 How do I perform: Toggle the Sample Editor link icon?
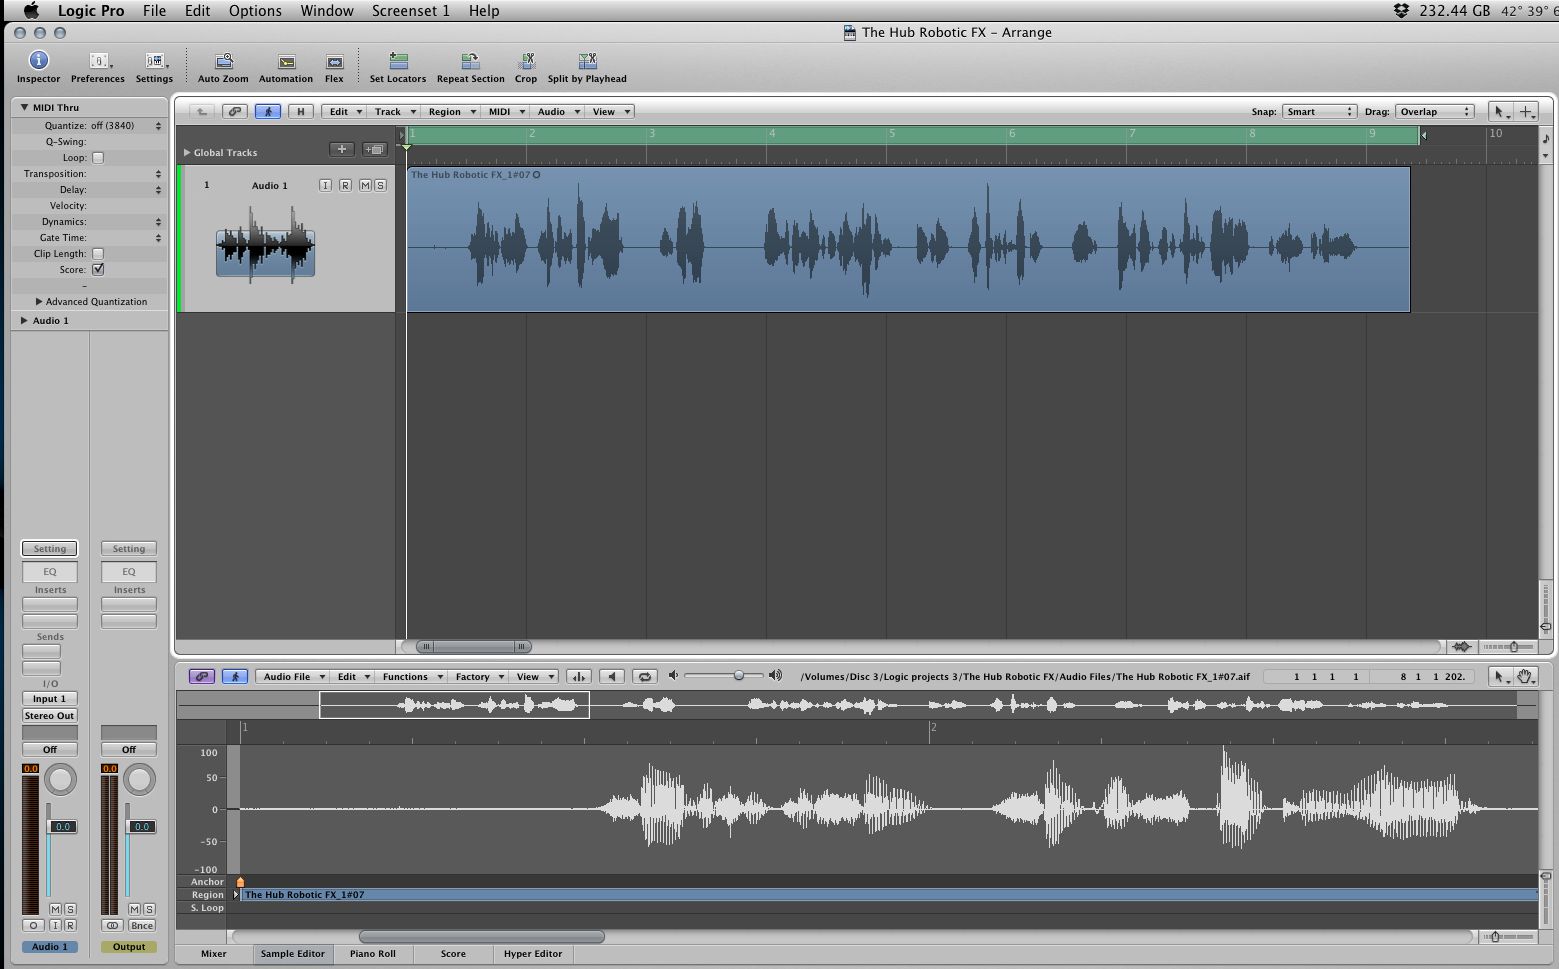click(201, 677)
